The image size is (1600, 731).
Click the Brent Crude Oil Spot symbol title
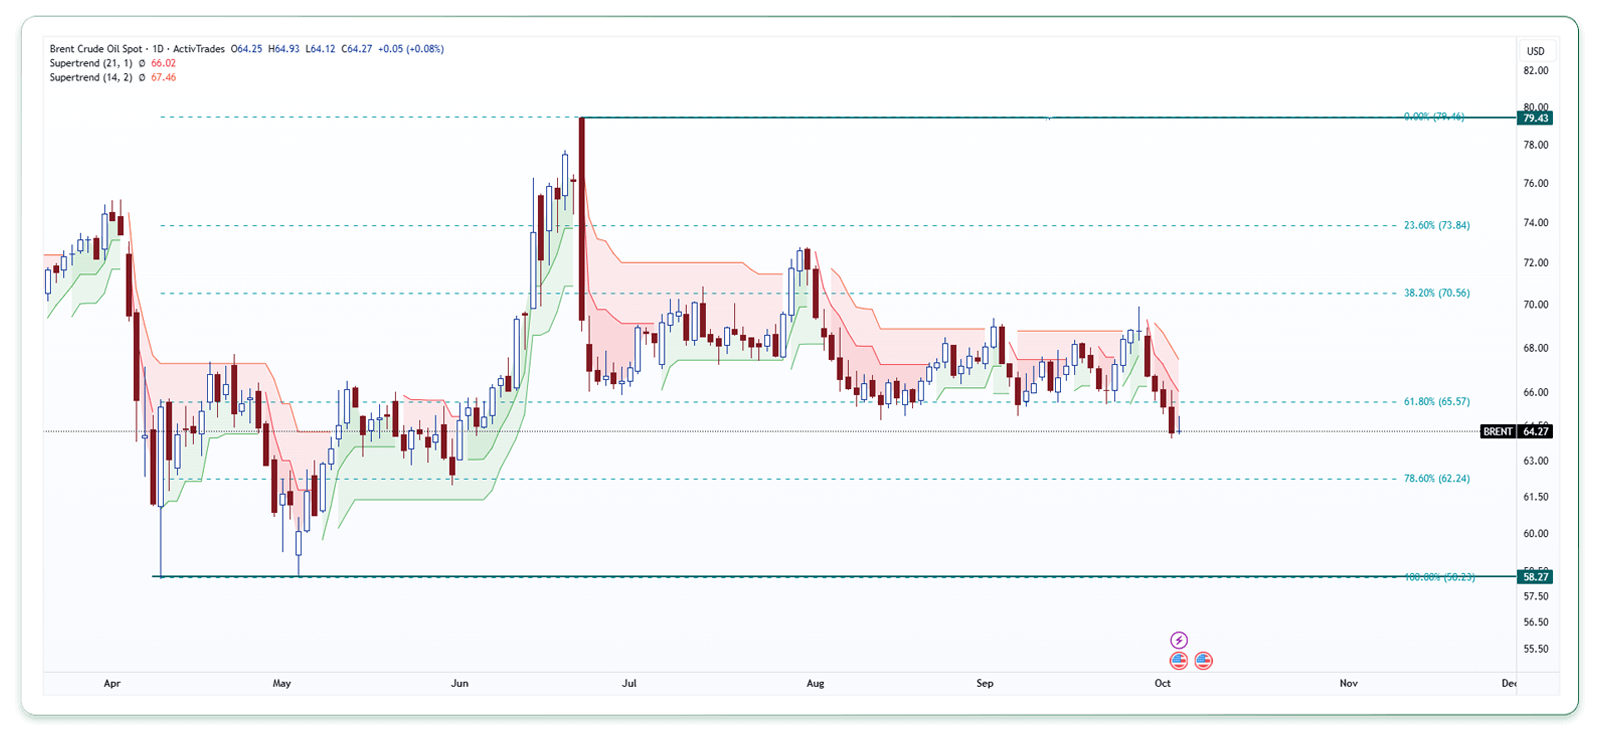click(x=96, y=49)
